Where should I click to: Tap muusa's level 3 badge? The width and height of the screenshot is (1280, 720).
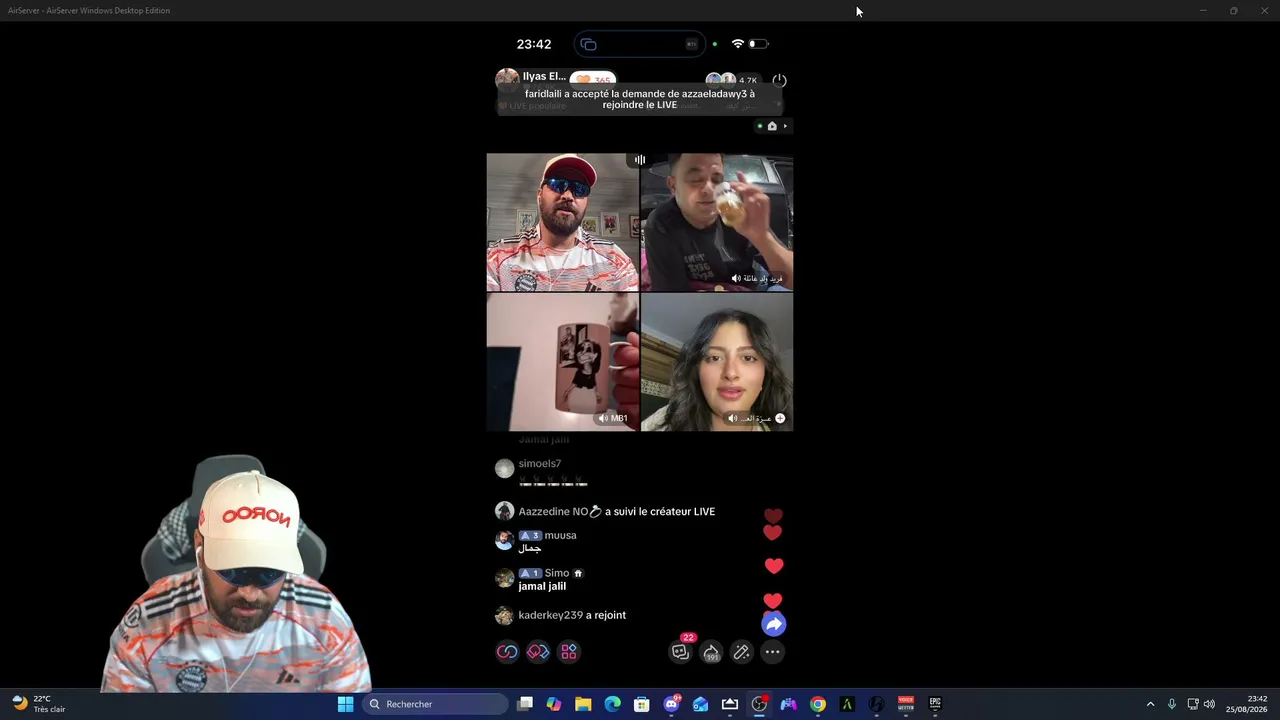[x=530, y=536]
